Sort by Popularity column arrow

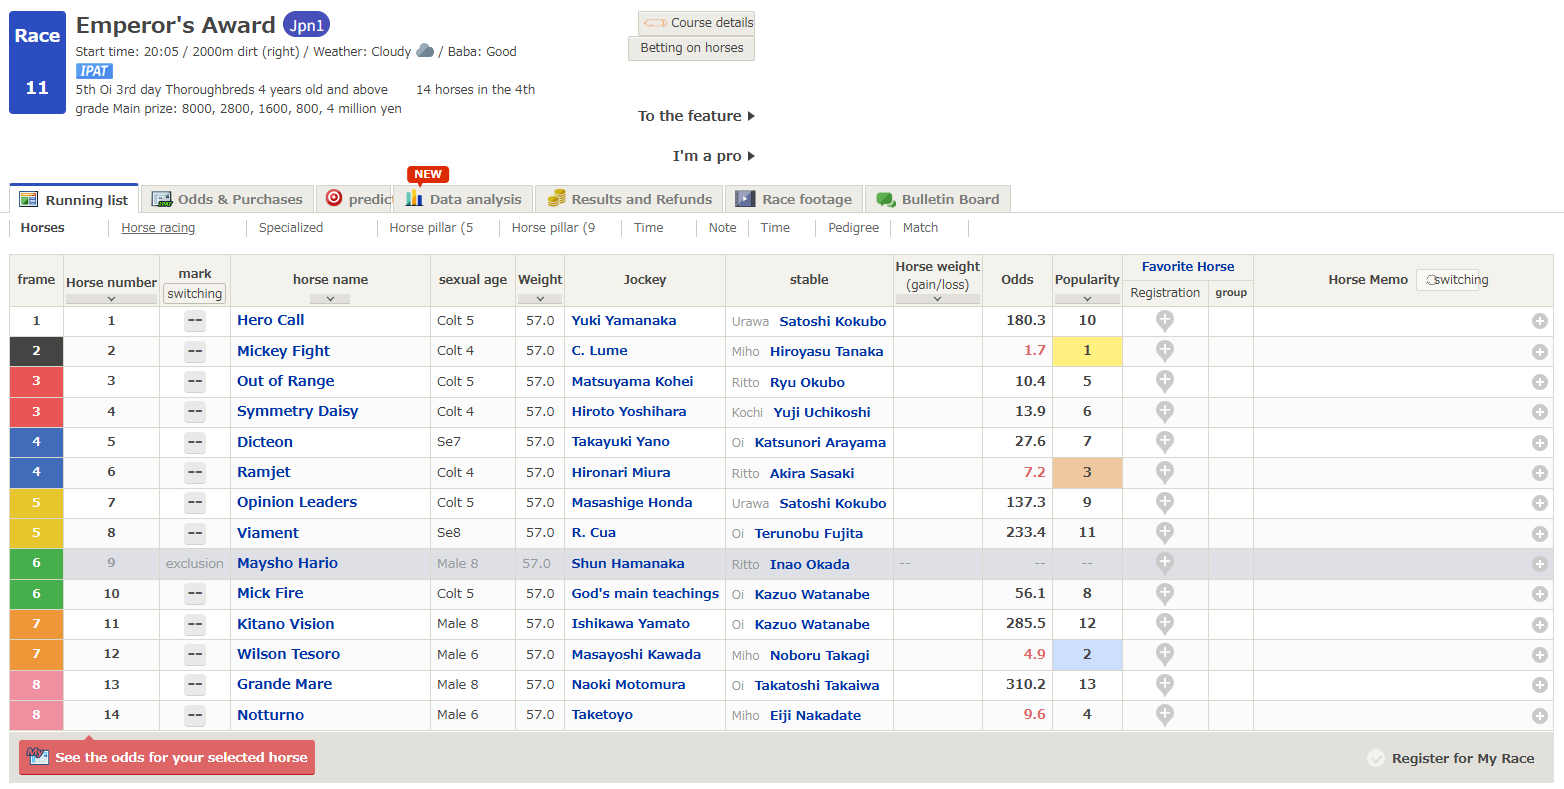pyautogui.click(x=1087, y=298)
